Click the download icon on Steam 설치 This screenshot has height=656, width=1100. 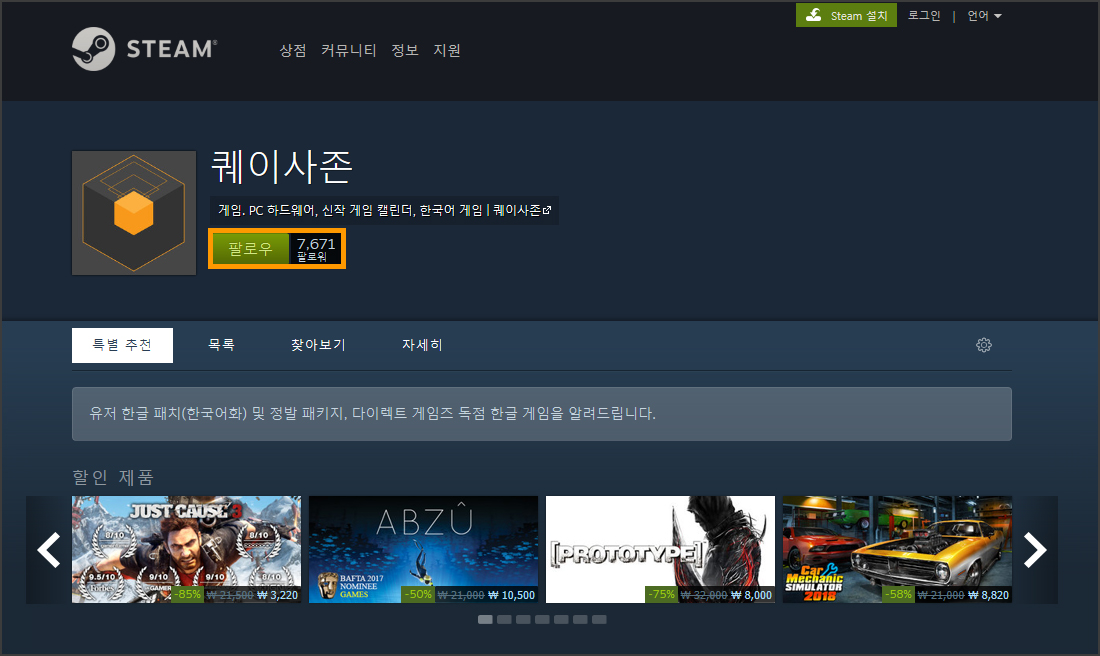[814, 15]
